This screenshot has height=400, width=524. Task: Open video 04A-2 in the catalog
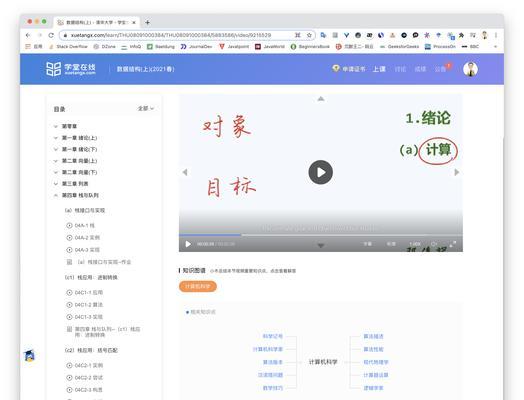[x=83, y=238]
